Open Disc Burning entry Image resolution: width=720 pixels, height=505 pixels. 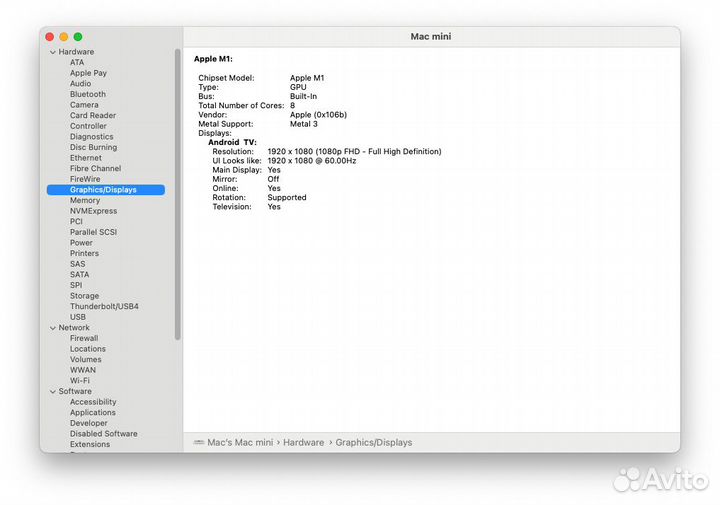pos(93,147)
